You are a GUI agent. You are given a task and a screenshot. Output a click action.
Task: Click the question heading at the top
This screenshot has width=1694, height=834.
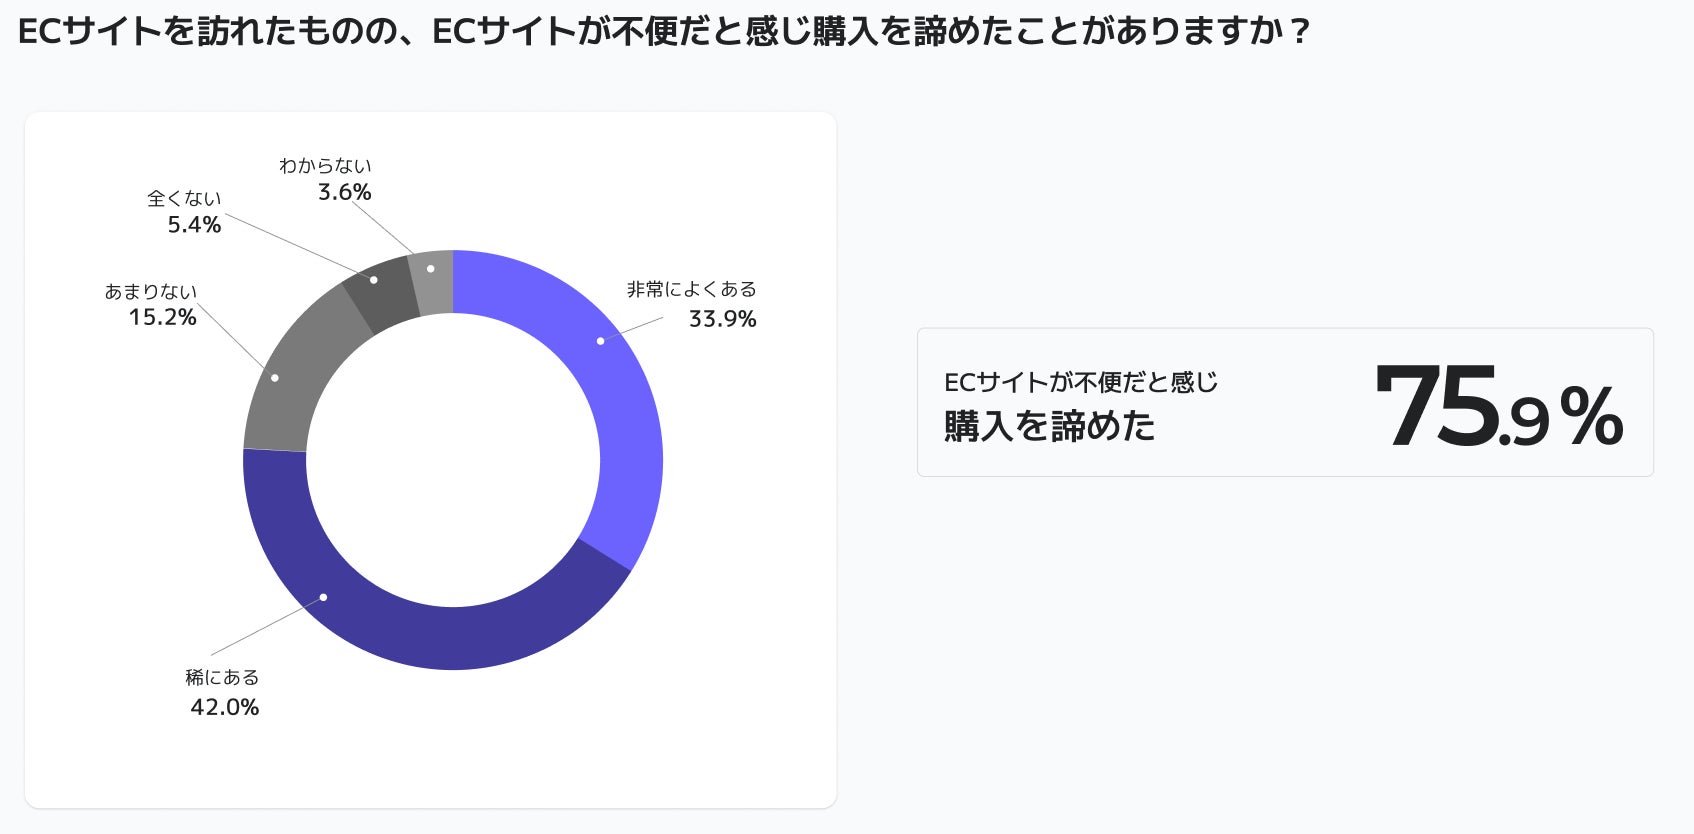click(664, 32)
